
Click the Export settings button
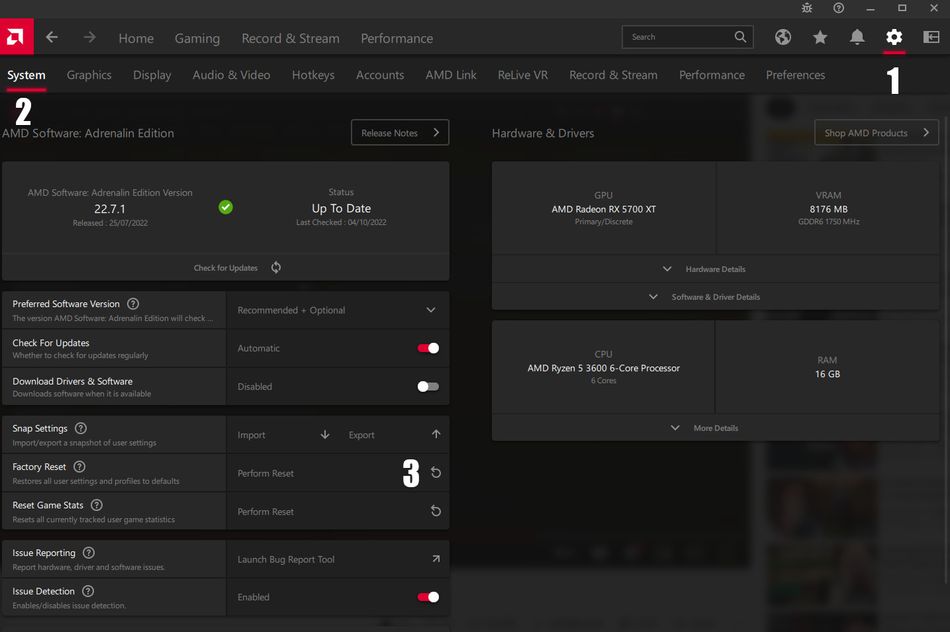coord(394,435)
